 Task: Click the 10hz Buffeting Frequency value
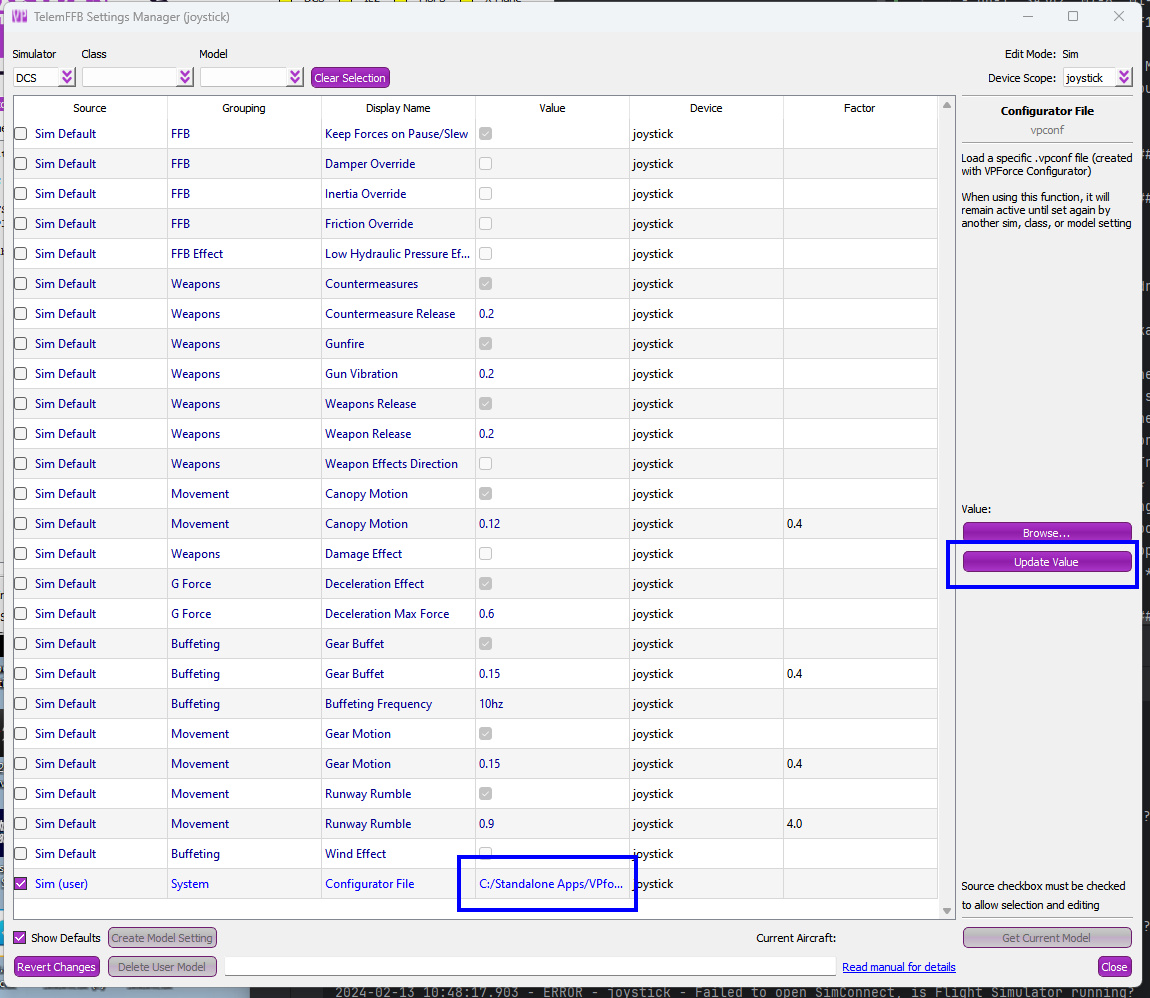491,703
